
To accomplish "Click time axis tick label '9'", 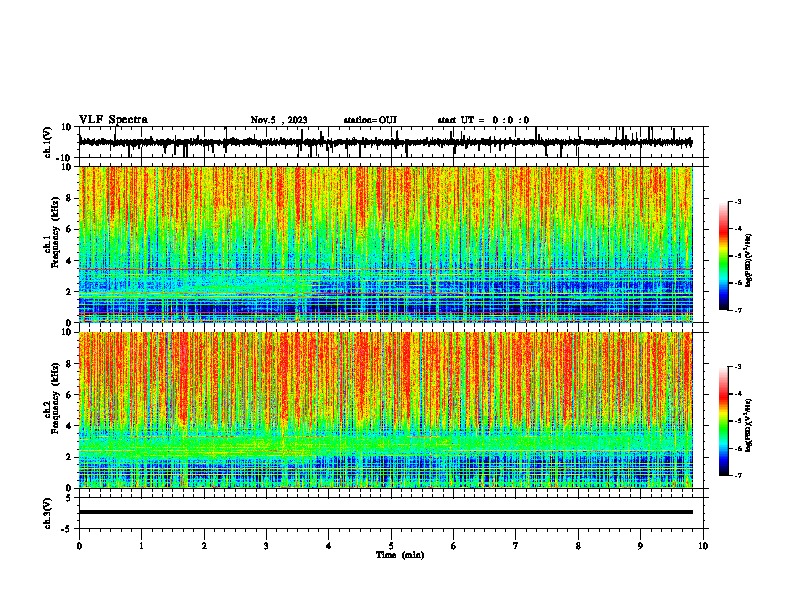I will (640, 546).
